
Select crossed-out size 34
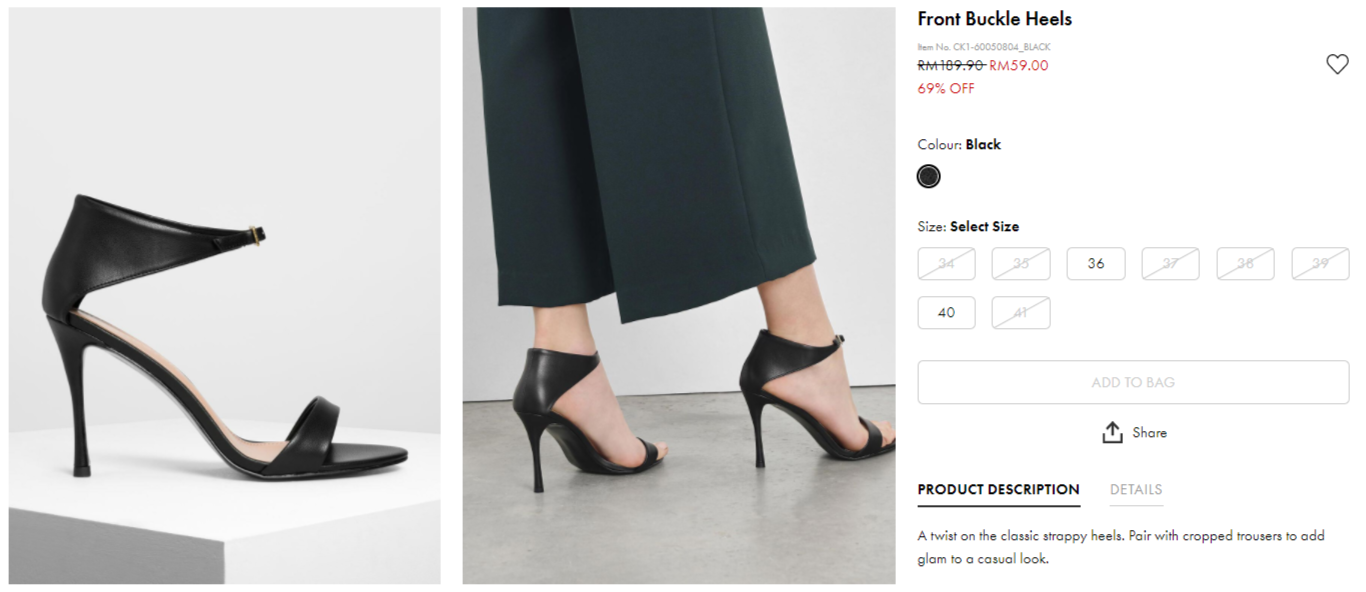[x=946, y=264]
